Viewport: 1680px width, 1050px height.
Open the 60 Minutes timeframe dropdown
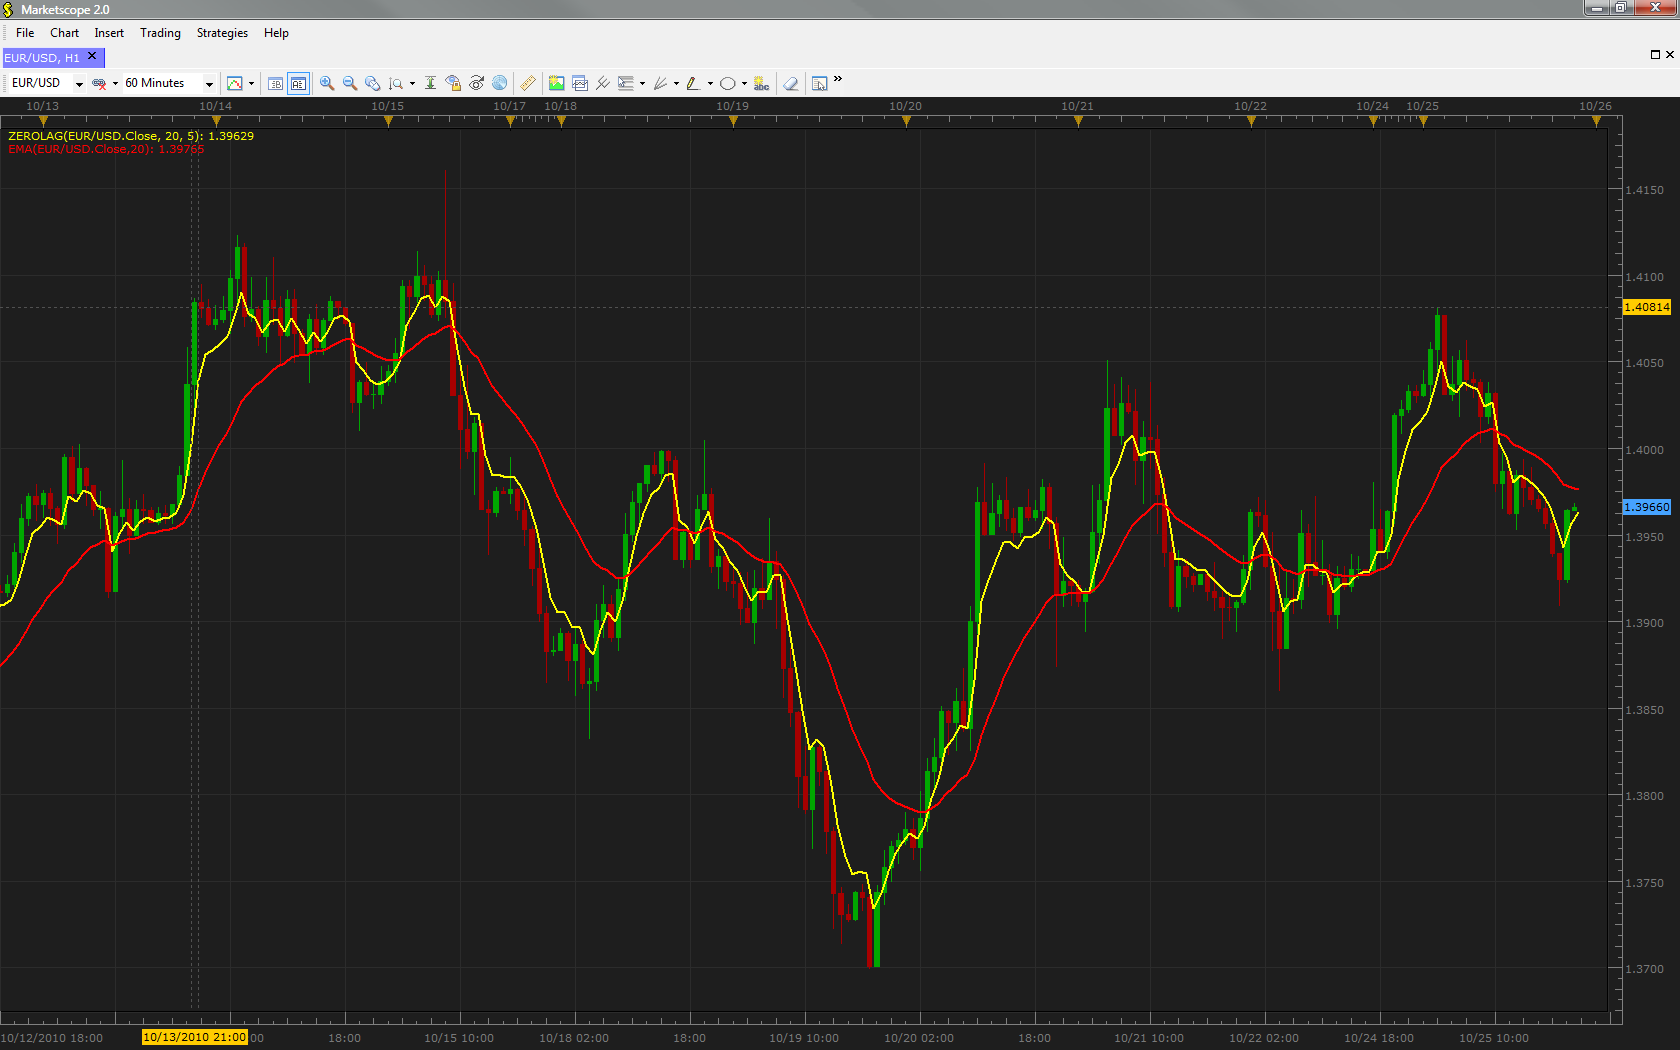coord(169,83)
